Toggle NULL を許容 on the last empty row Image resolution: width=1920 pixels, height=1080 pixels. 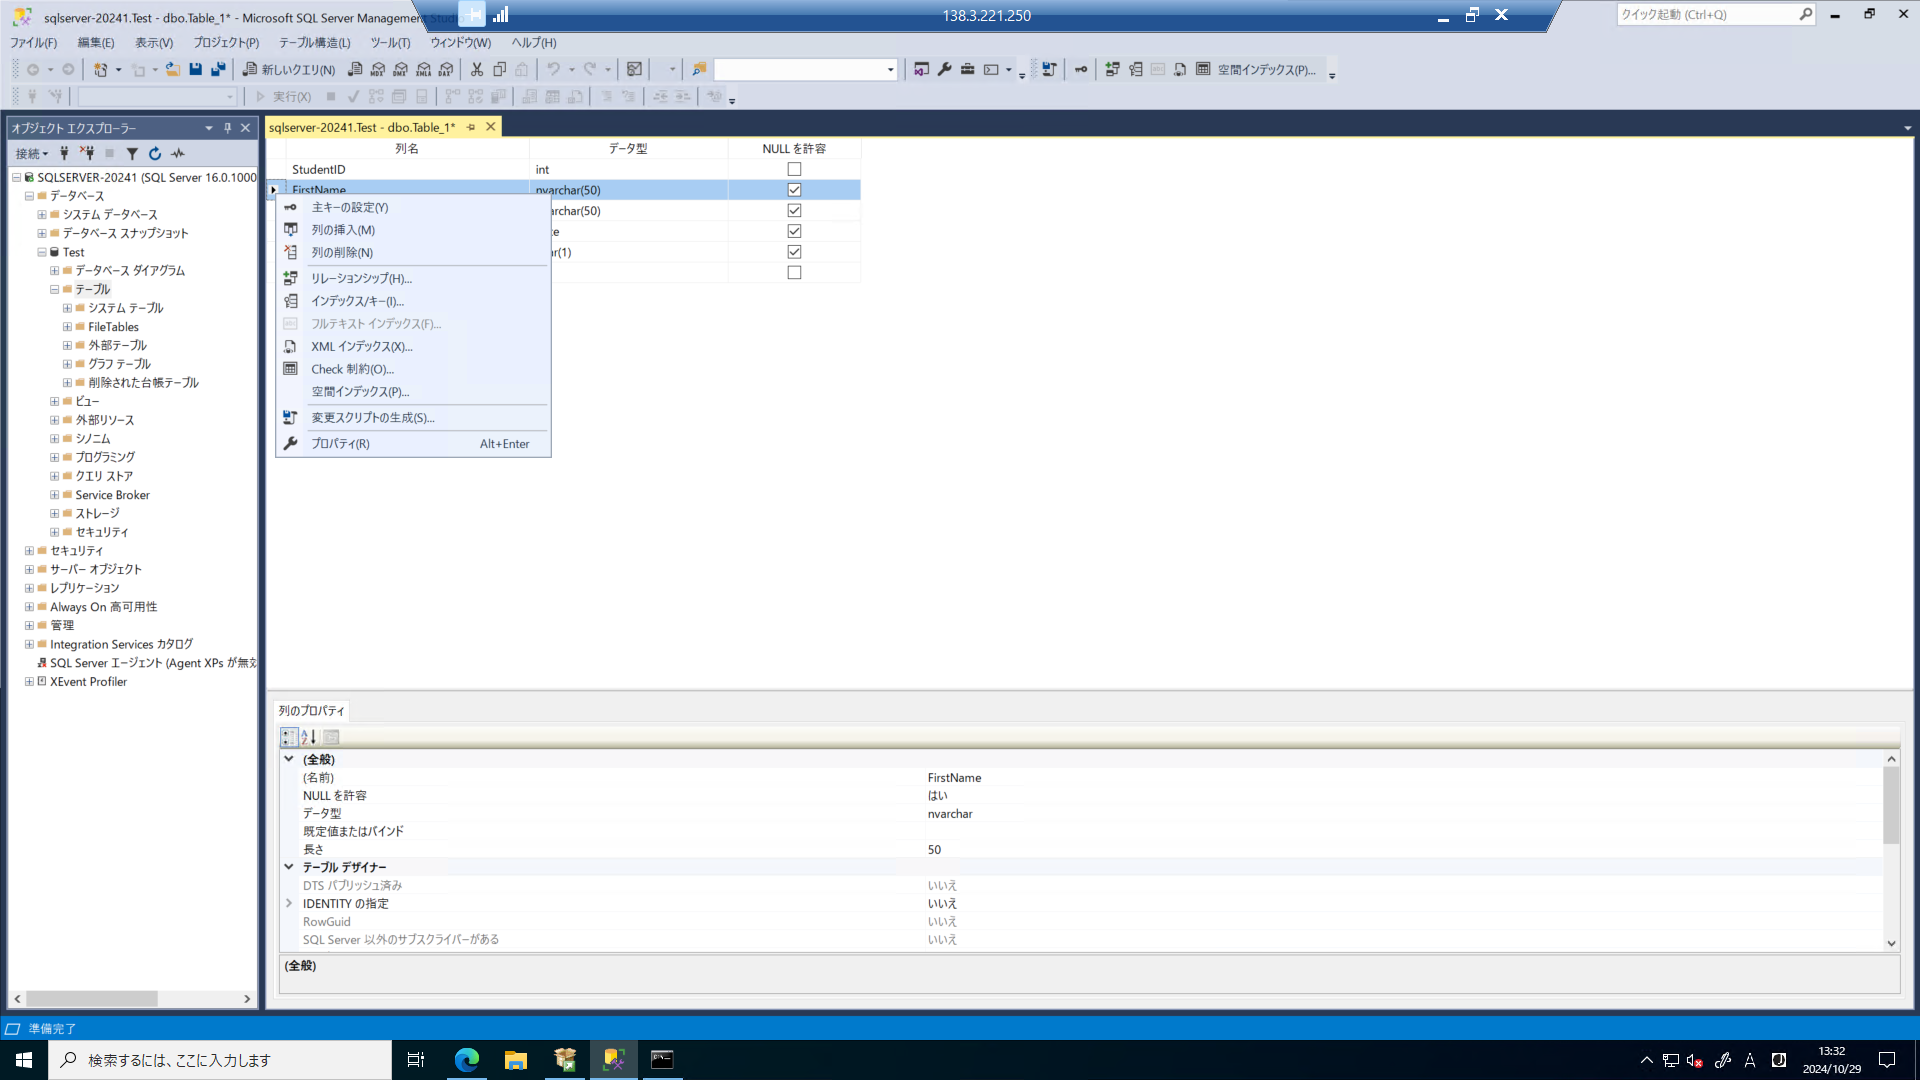tap(794, 271)
